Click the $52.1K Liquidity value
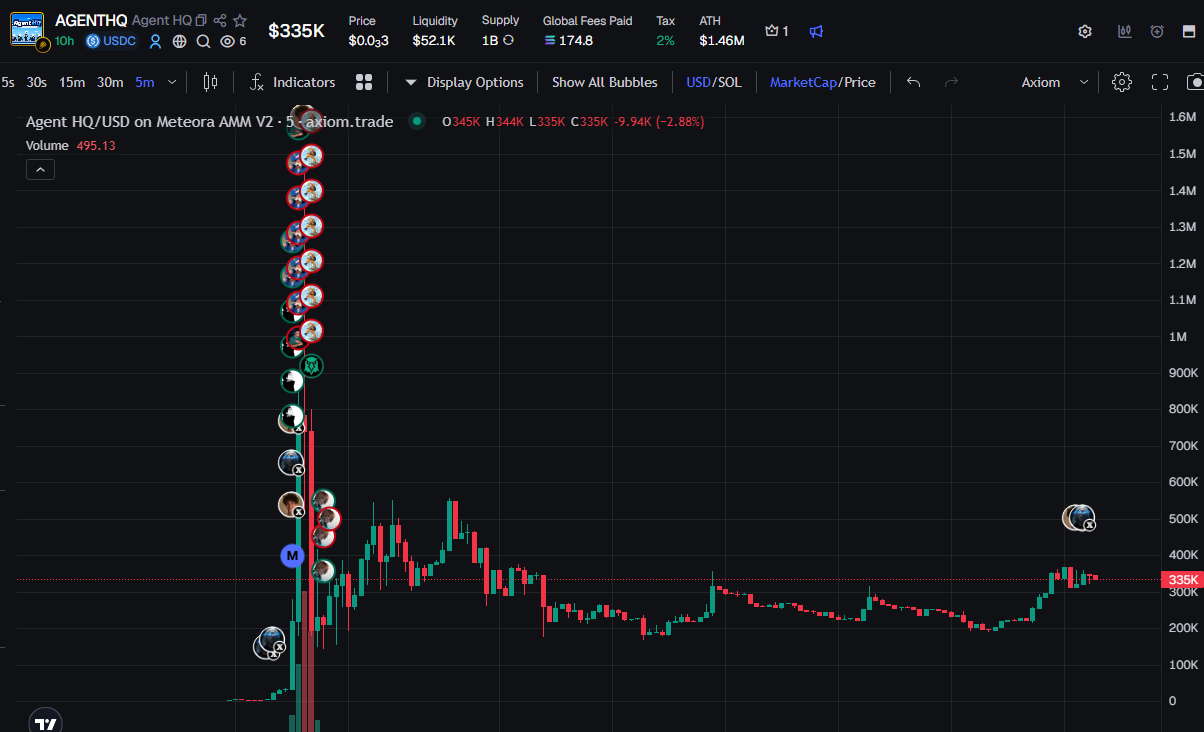The image size is (1204, 732). click(434, 41)
